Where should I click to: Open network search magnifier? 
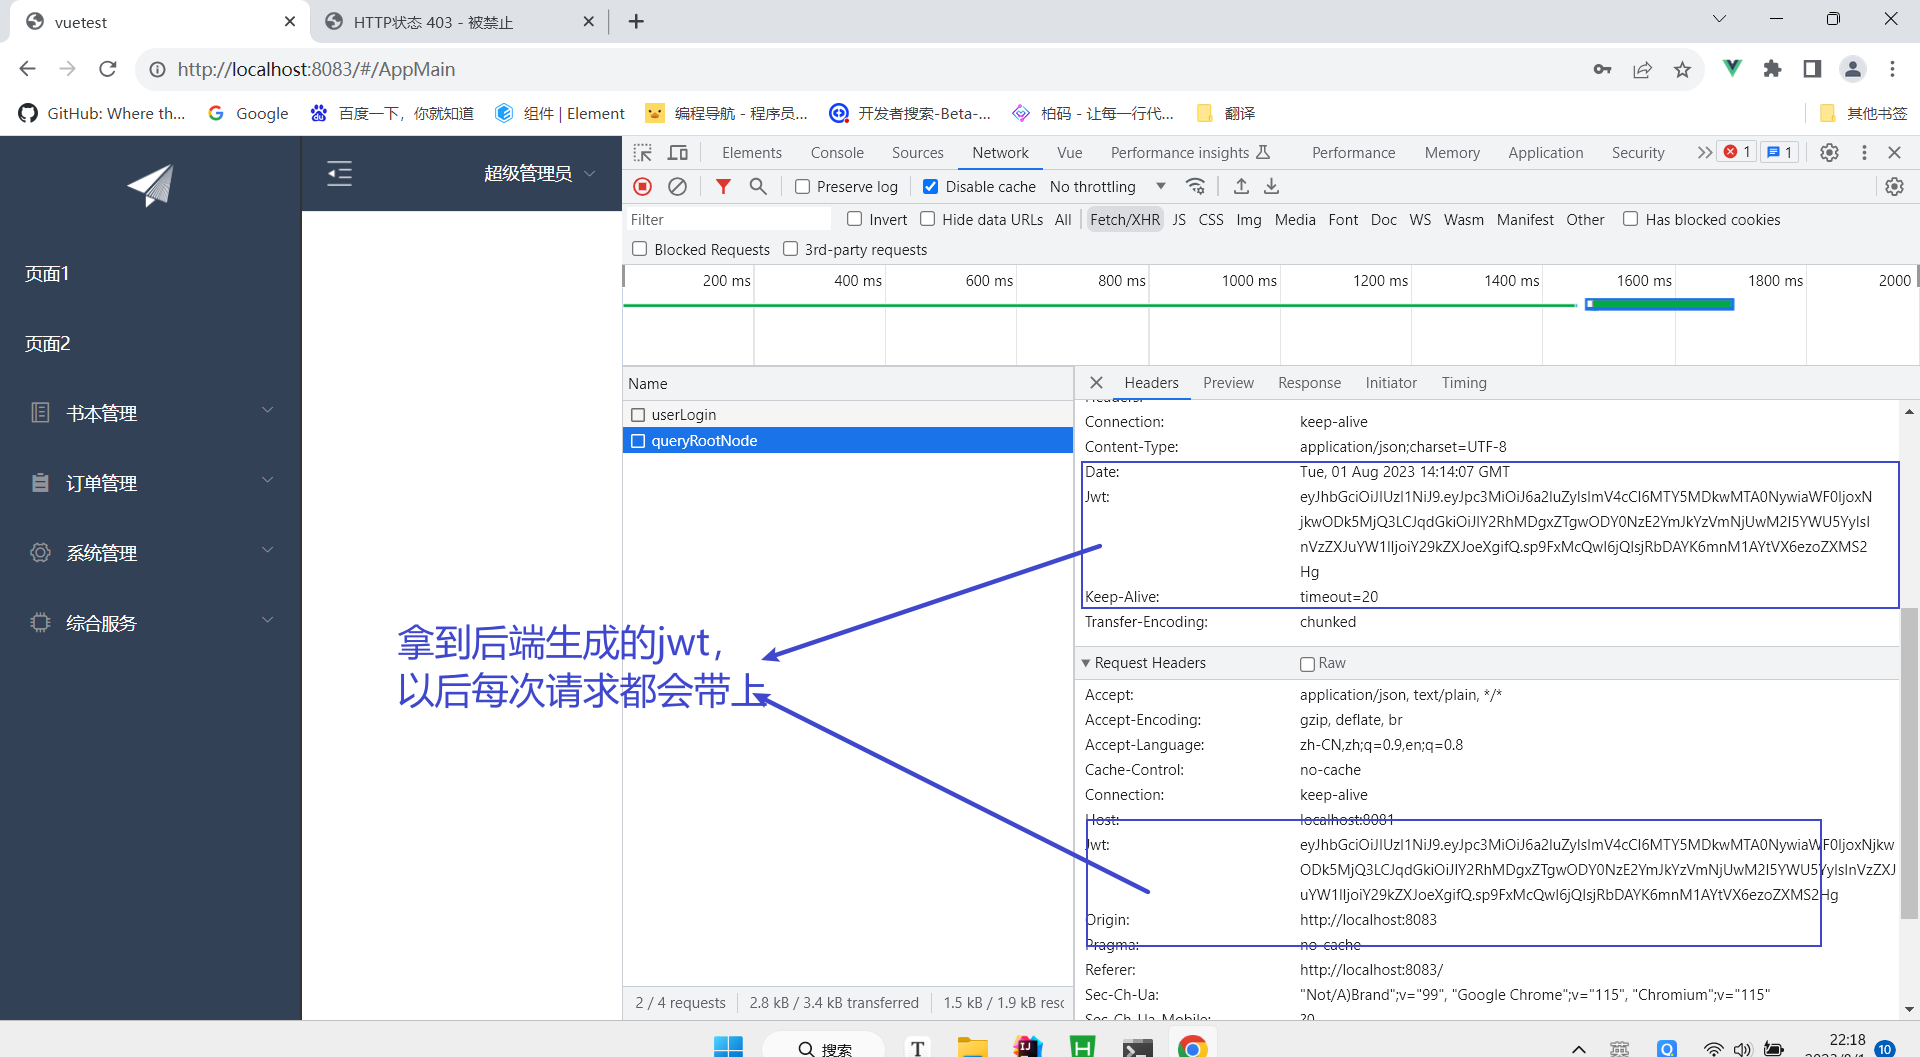[x=758, y=187]
